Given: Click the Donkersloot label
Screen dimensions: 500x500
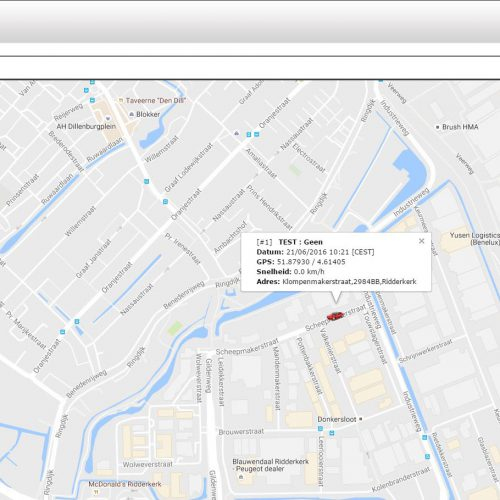Looking at the screenshot, I should coord(337,419).
